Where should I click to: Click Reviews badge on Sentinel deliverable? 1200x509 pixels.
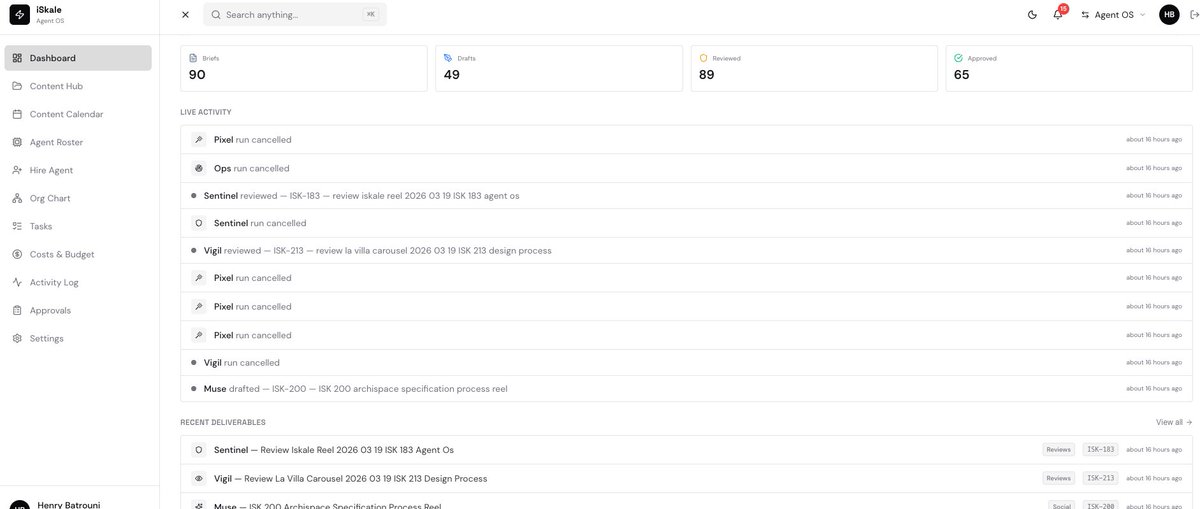(1058, 450)
